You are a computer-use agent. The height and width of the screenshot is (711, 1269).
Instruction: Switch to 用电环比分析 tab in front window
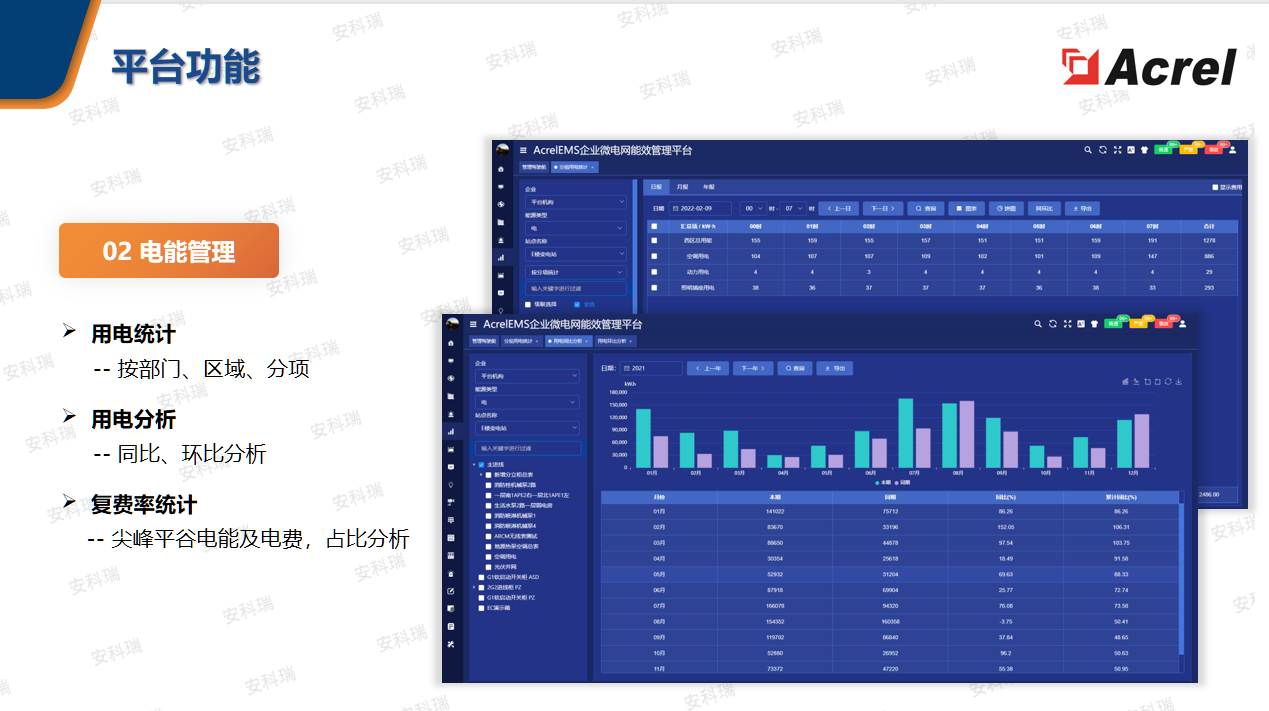(615, 341)
